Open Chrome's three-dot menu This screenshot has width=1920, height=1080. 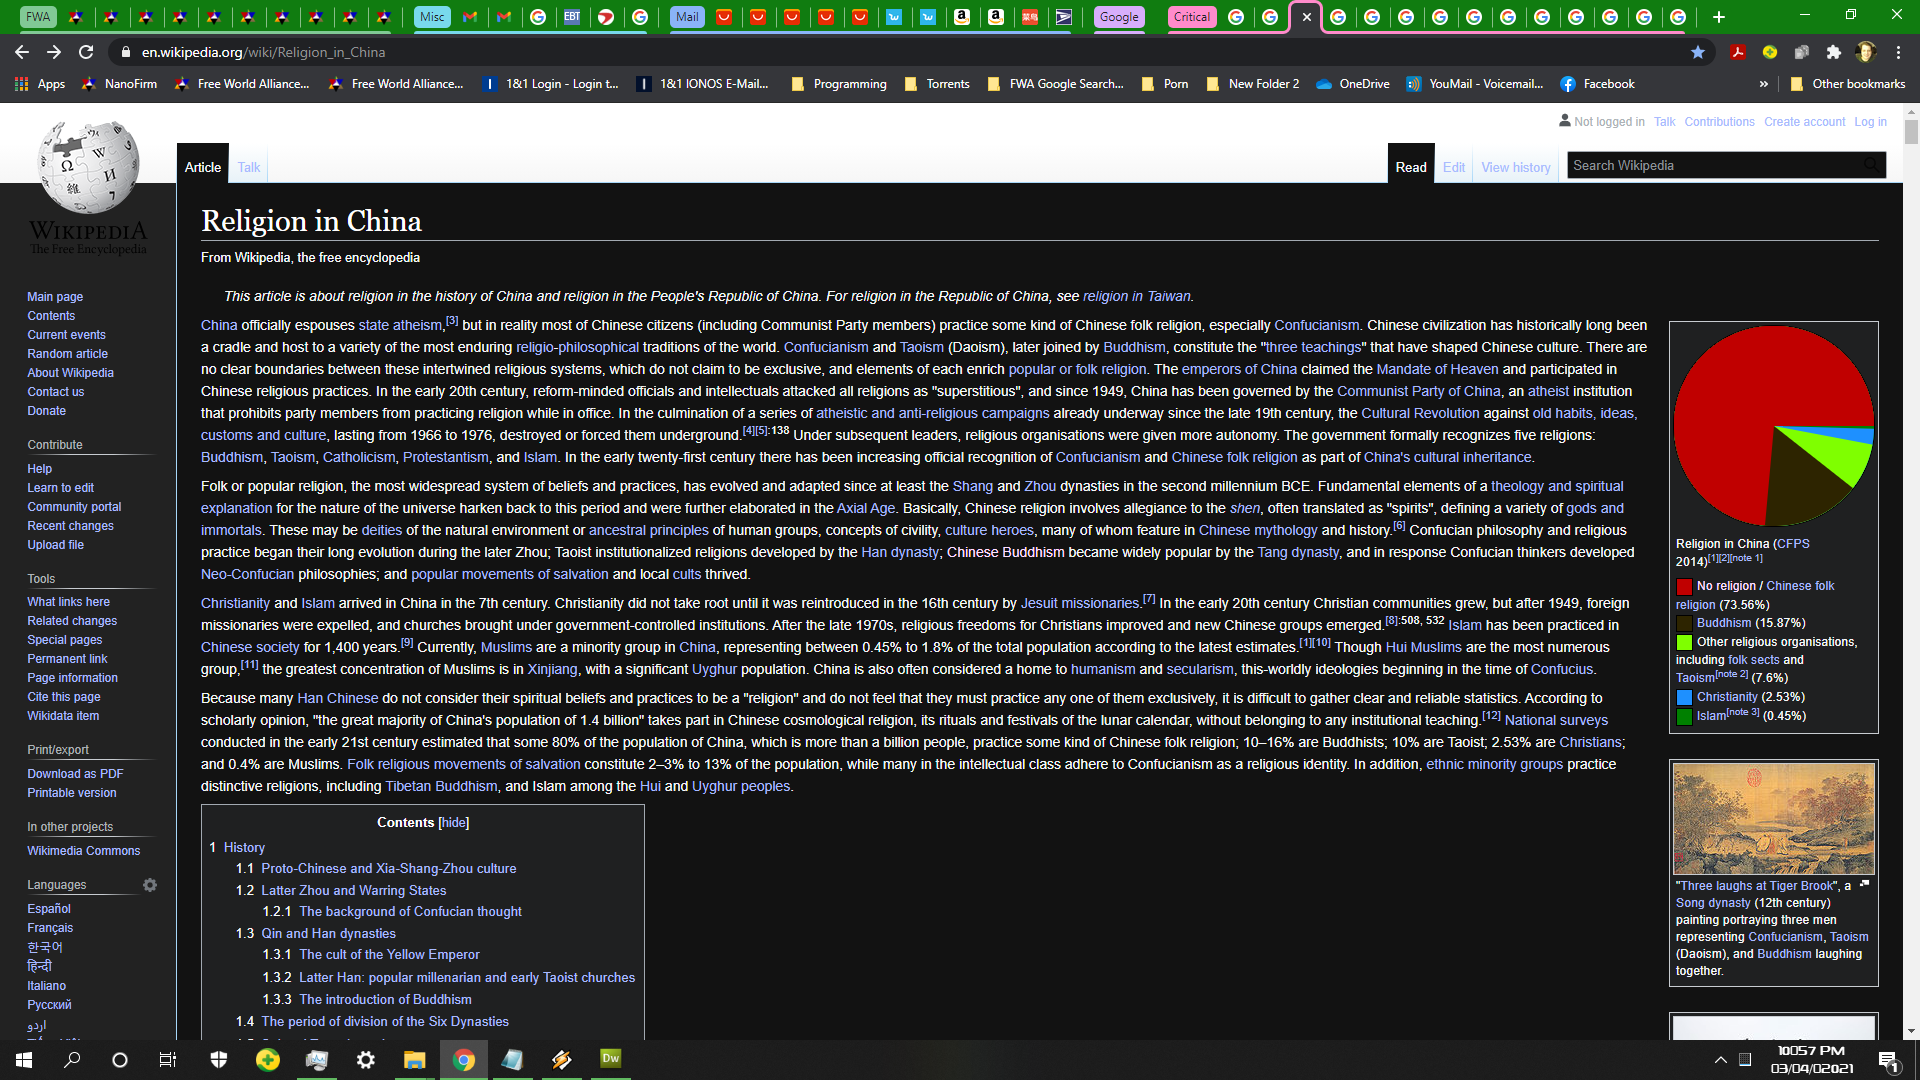tap(1898, 52)
